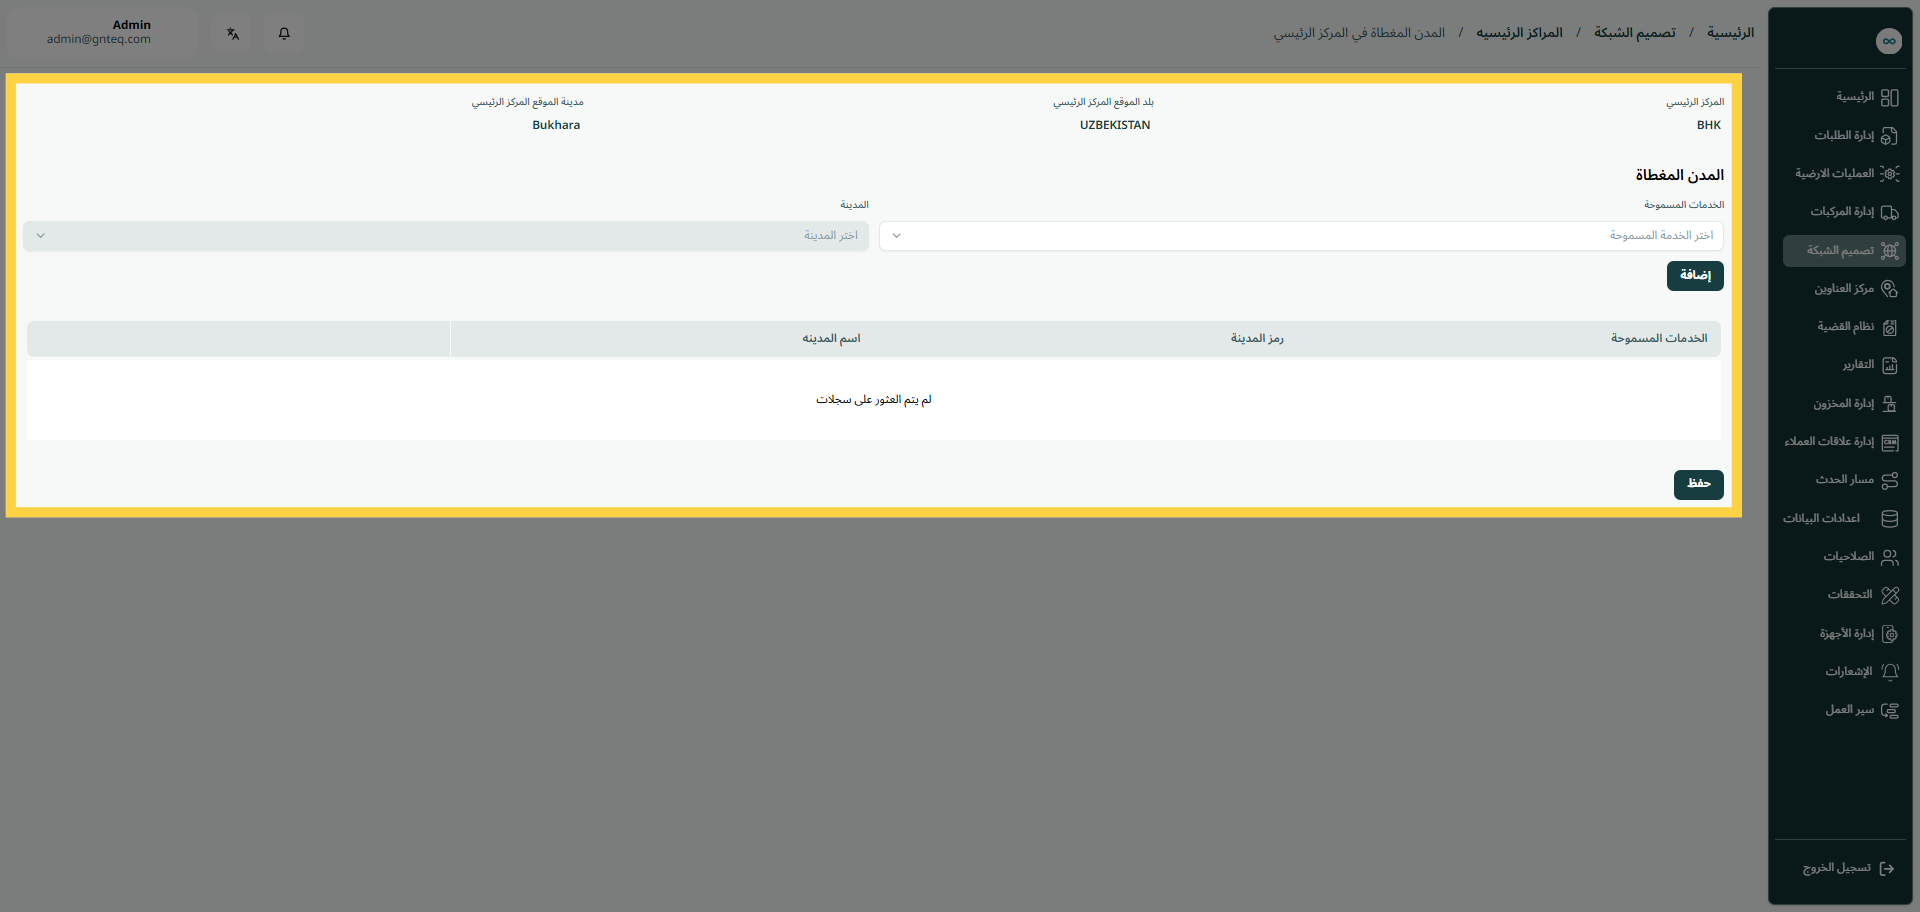Click the المدن المغطاة section heading
1920x912 pixels.
(1680, 175)
